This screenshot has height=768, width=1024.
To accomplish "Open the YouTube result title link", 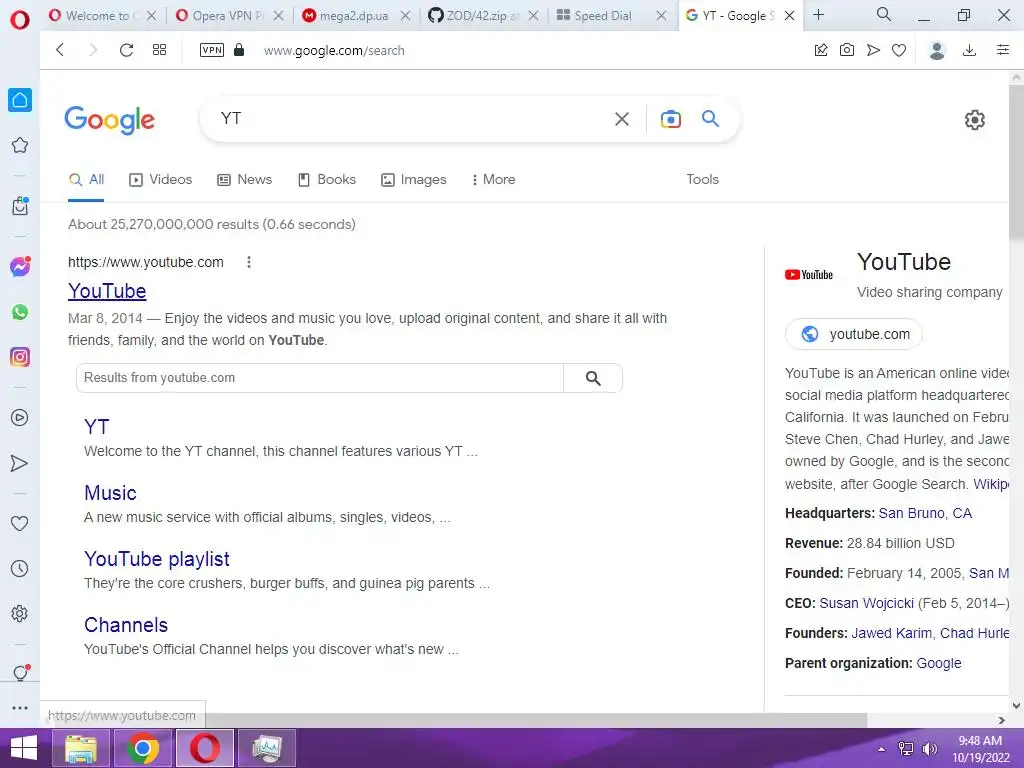I will pos(107,291).
